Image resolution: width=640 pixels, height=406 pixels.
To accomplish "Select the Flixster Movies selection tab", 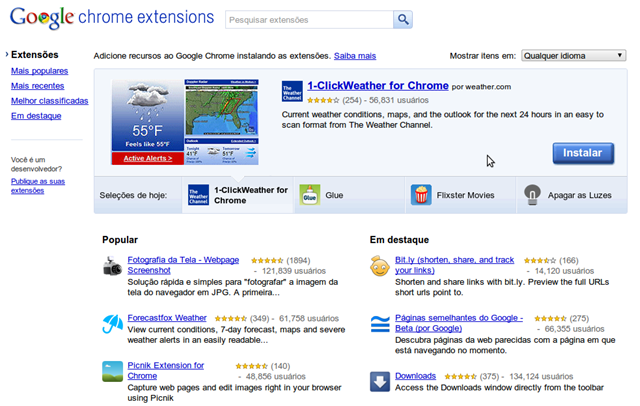I will pyautogui.click(x=460, y=195).
